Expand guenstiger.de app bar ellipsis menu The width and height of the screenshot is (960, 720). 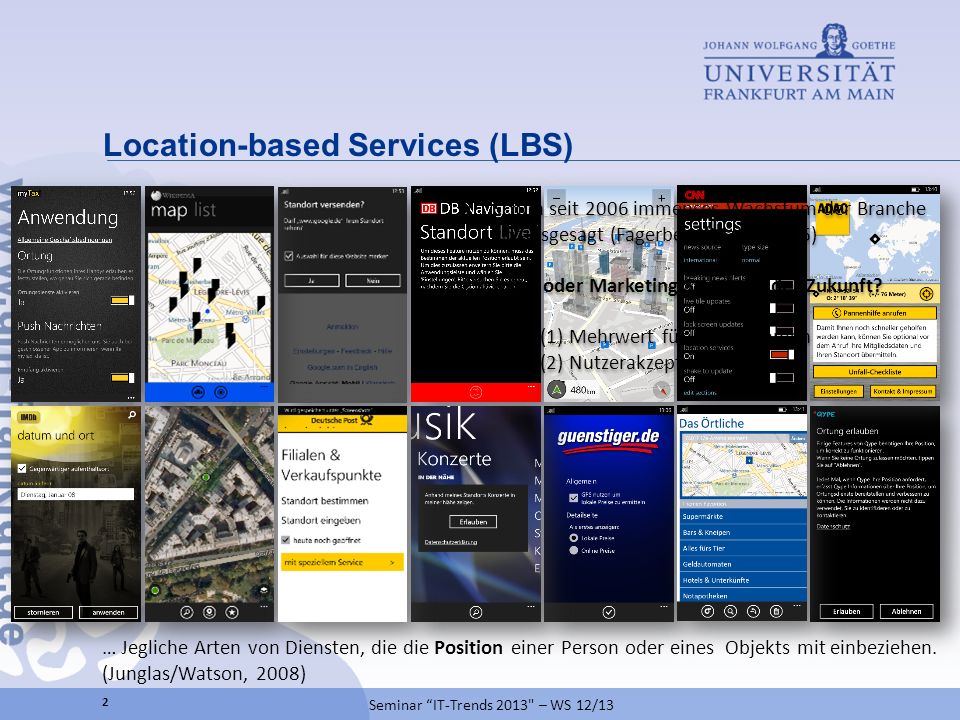[663, 606]
